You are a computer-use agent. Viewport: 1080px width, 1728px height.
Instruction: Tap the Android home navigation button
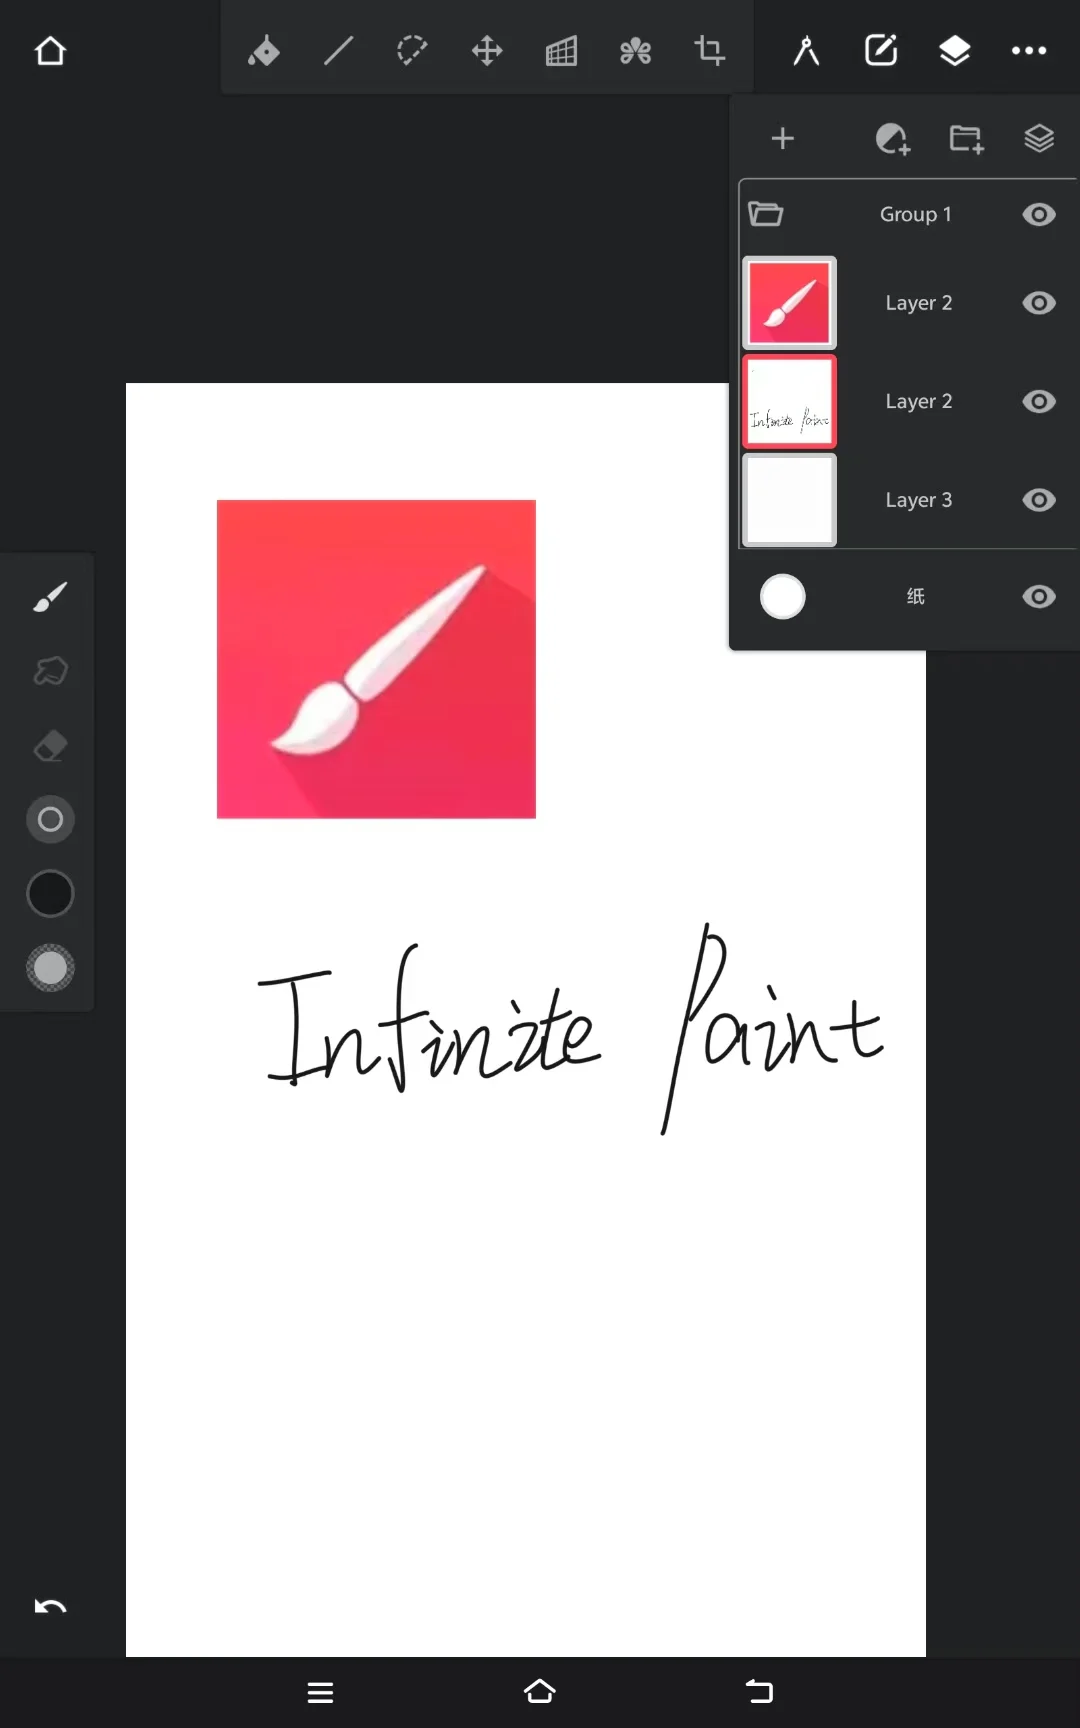point(540,1691)
